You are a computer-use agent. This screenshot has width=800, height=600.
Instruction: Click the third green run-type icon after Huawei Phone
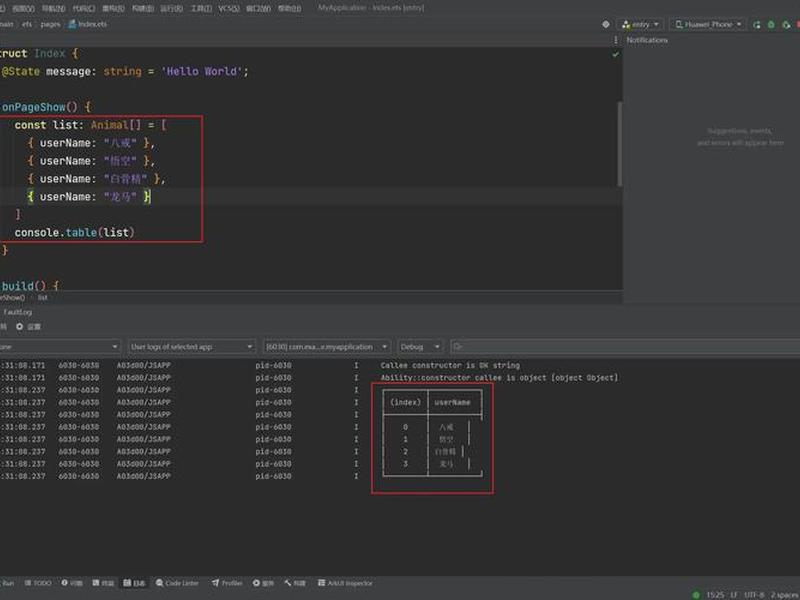786,24
